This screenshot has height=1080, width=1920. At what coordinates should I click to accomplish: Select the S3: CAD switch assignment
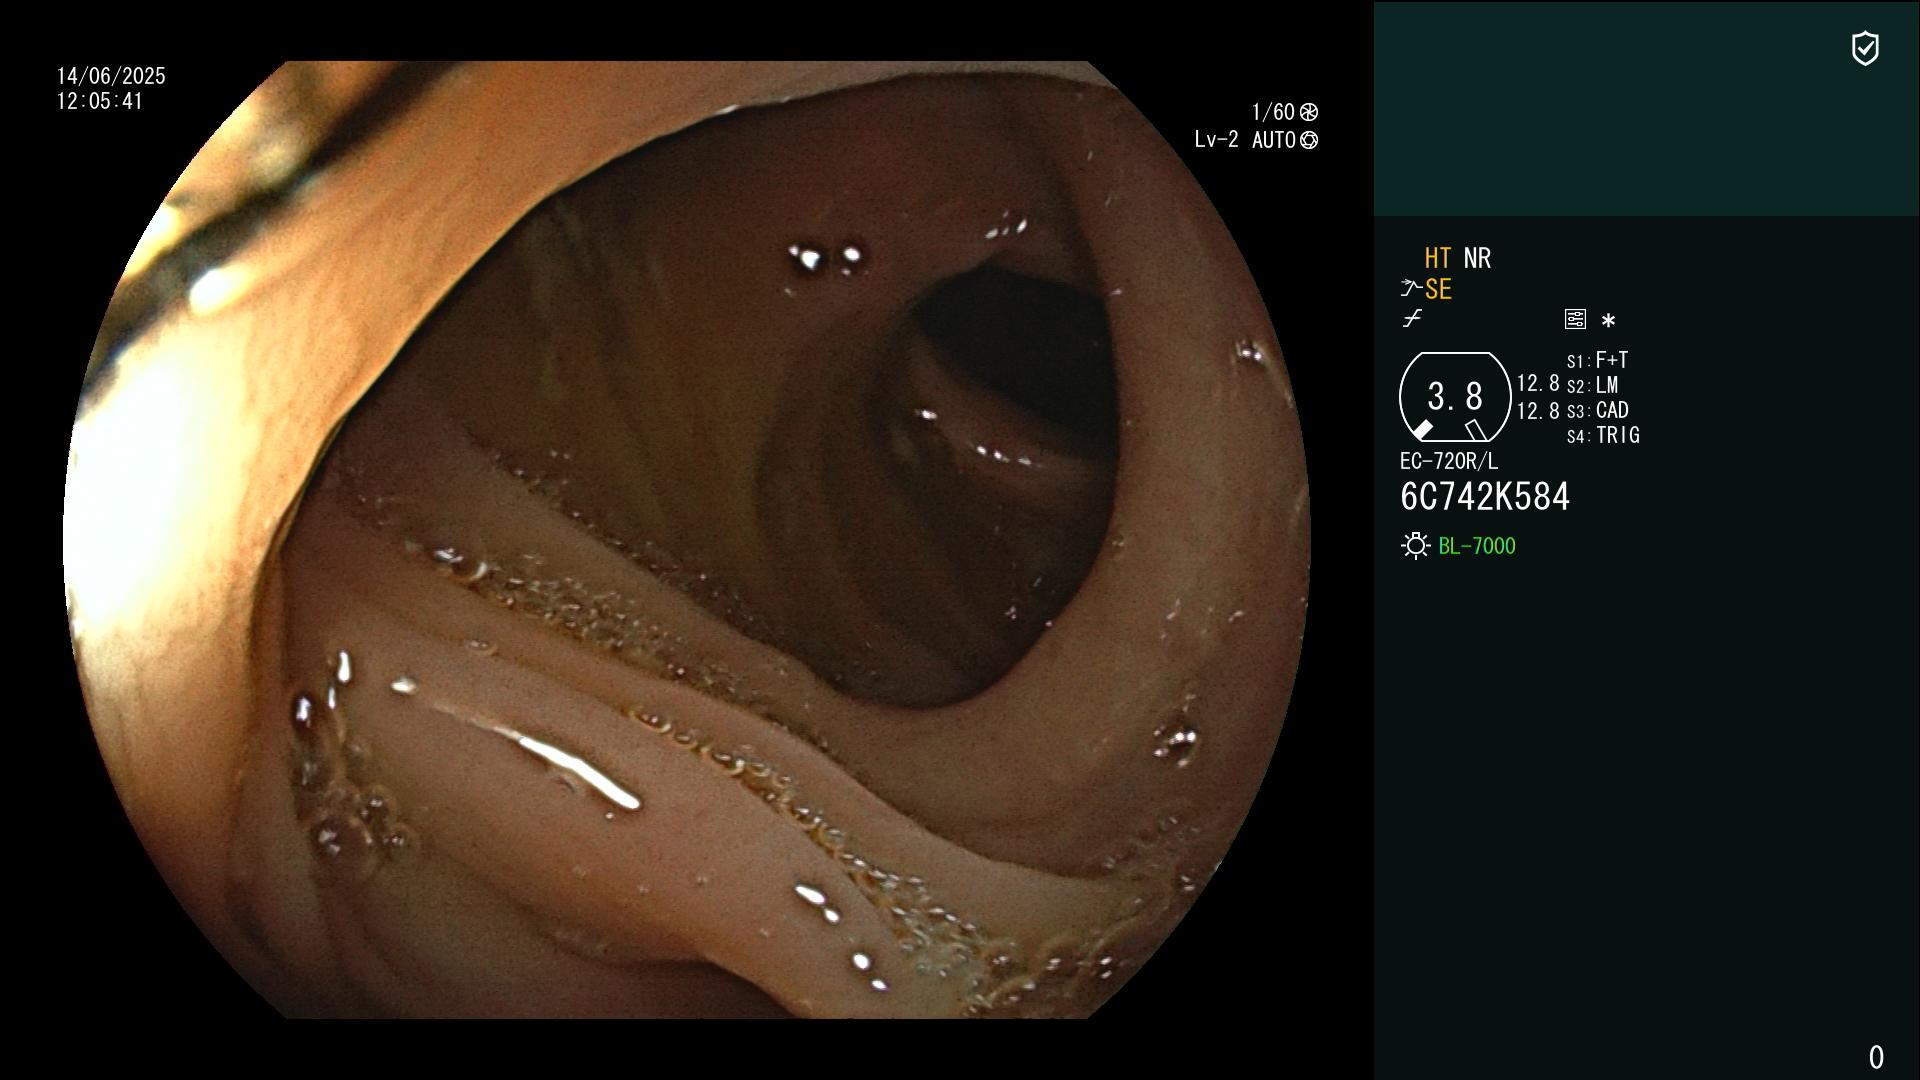click(1597, 410)
